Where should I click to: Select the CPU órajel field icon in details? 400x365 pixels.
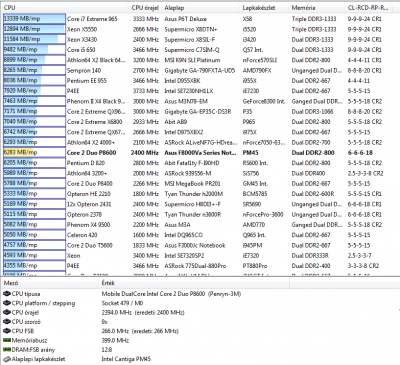(7, 312)
